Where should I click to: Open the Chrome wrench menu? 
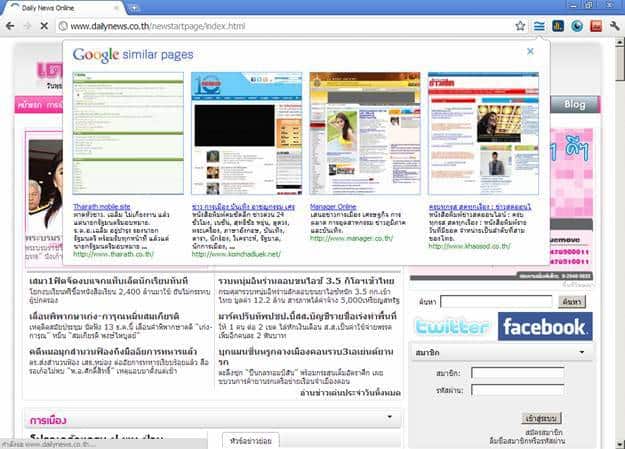point(612,25)
